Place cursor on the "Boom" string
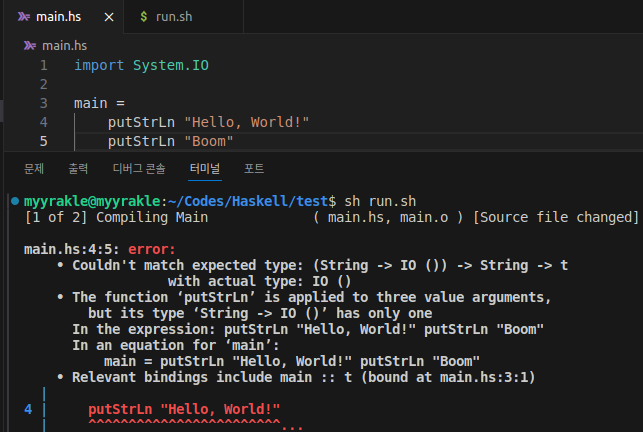 (x=207, y=141)
